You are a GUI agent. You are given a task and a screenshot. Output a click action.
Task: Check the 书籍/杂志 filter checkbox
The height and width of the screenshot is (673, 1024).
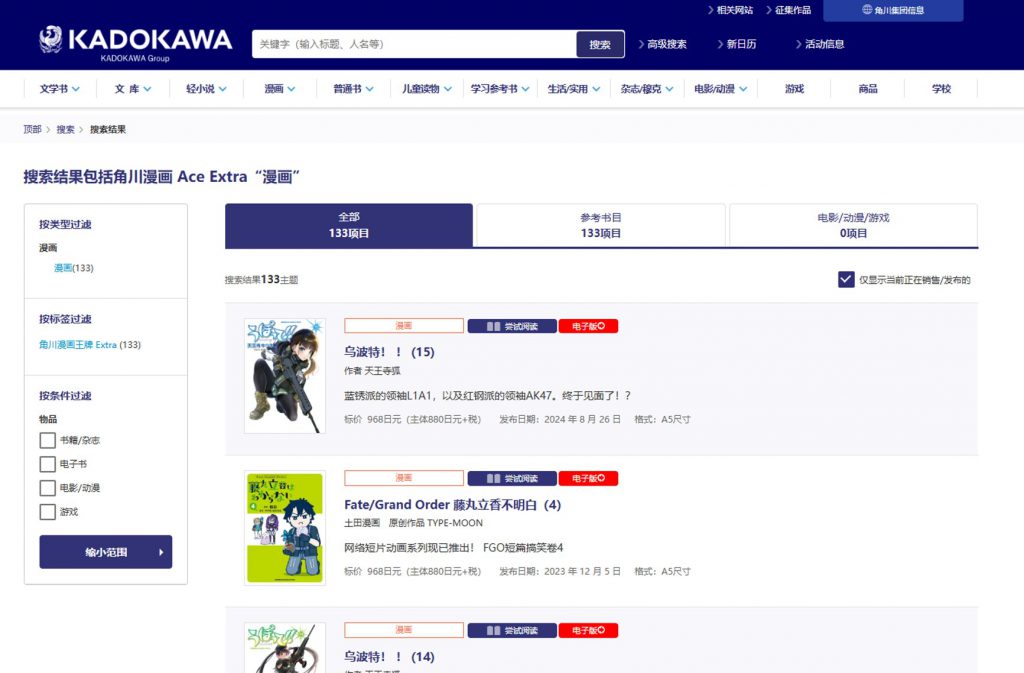coord(48,441)
